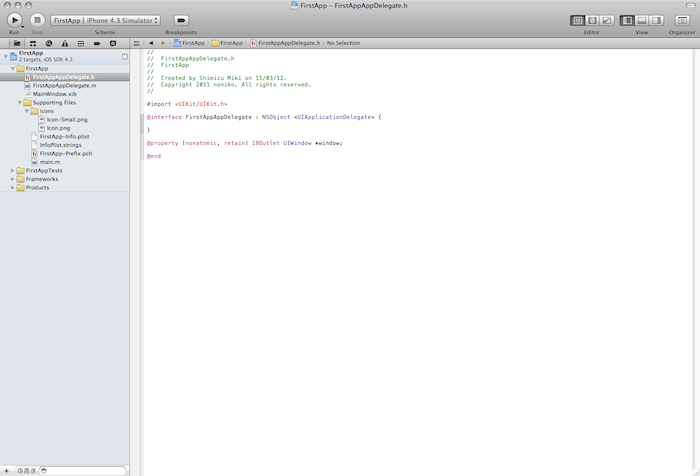Select the Supporting Files folder

pyautogui.click(x=65, y=103)
